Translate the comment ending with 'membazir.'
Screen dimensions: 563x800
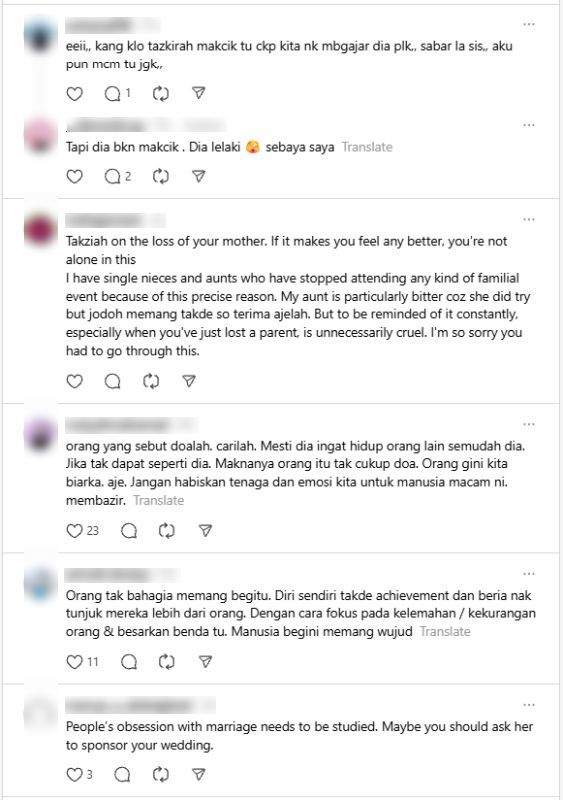(159, 500)
